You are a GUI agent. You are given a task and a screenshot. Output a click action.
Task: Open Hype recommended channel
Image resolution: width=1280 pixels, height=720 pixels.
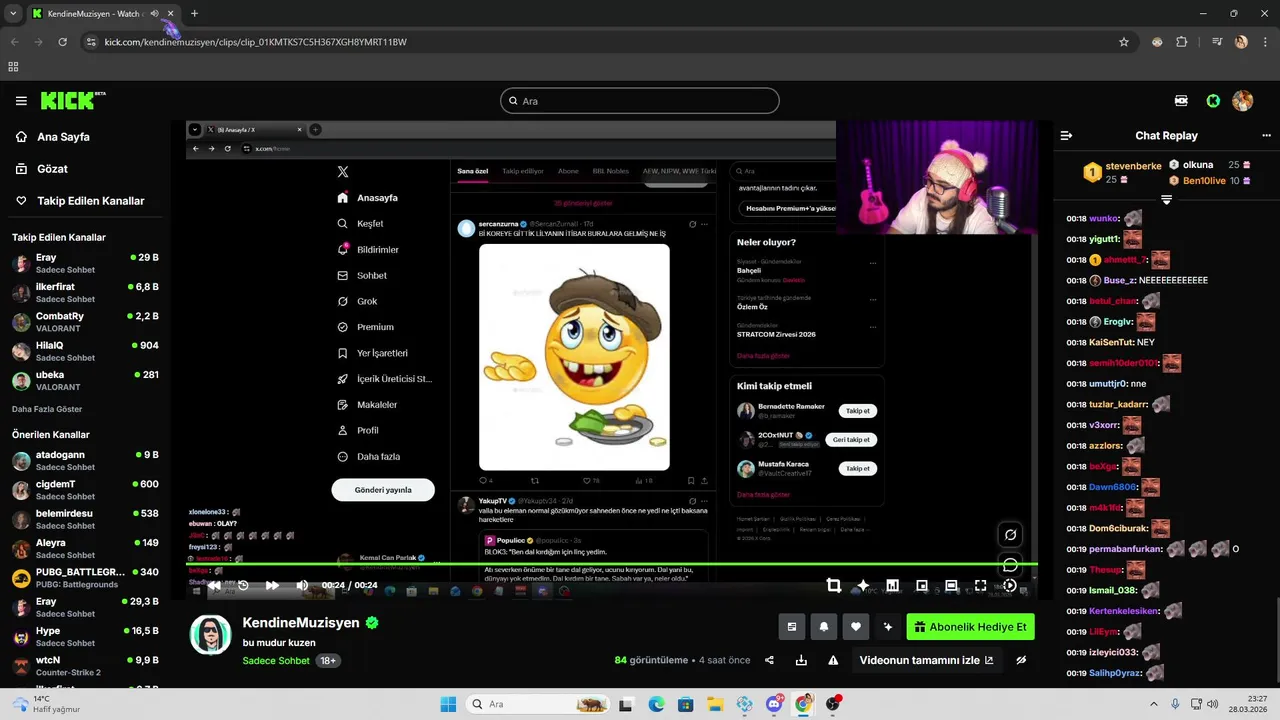coord(85,636)
